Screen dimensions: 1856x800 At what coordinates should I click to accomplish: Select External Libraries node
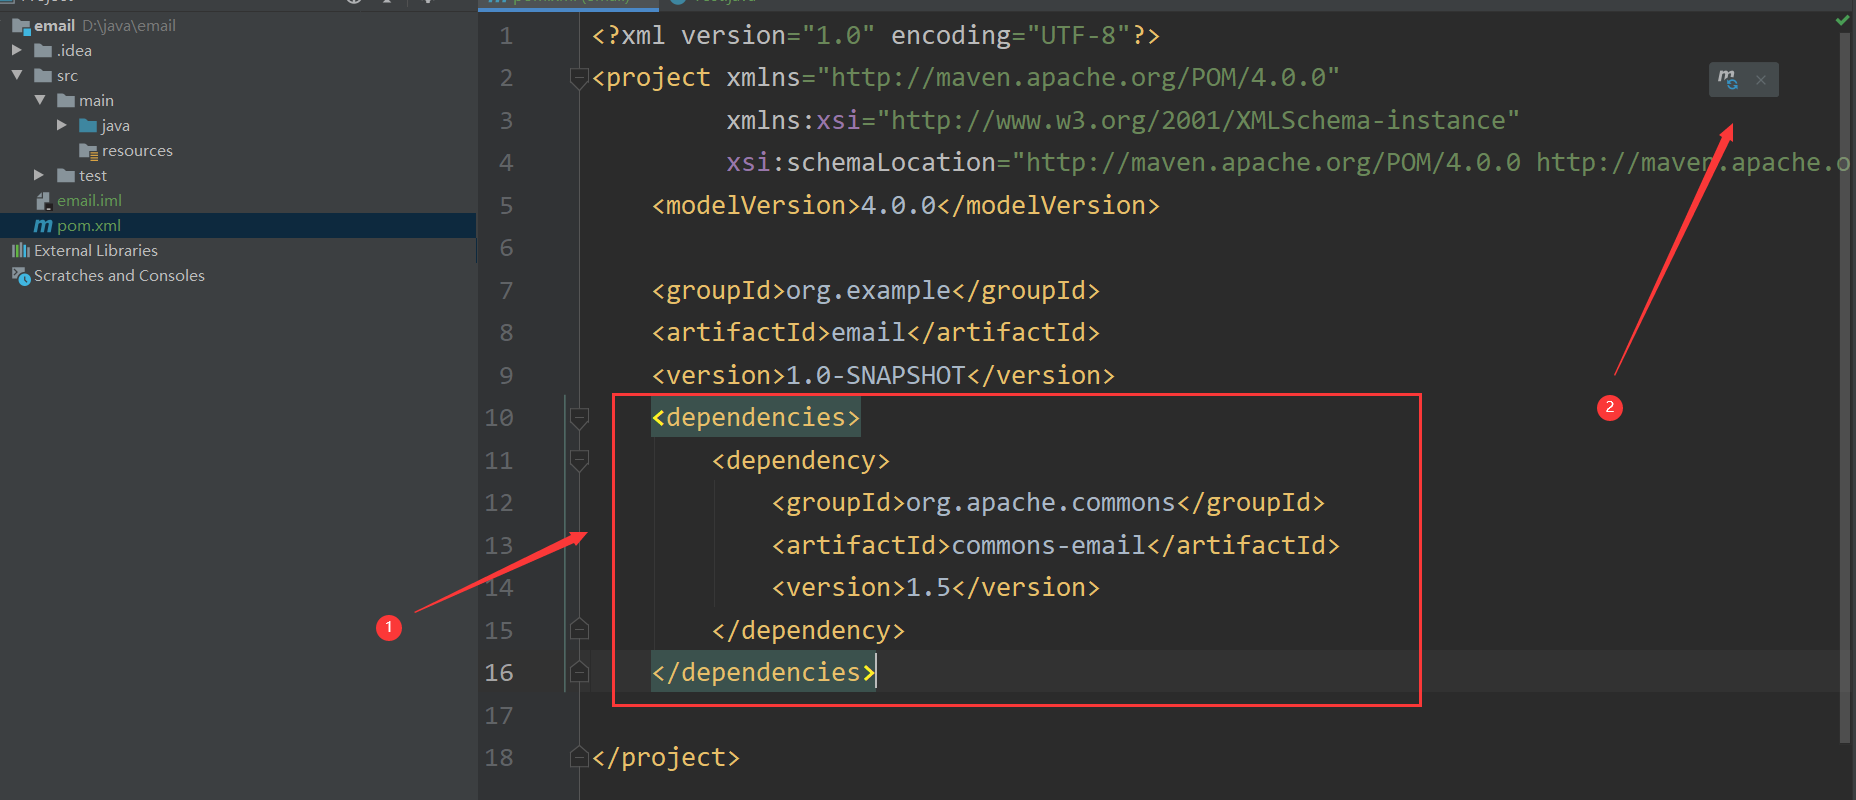(96, 251)
